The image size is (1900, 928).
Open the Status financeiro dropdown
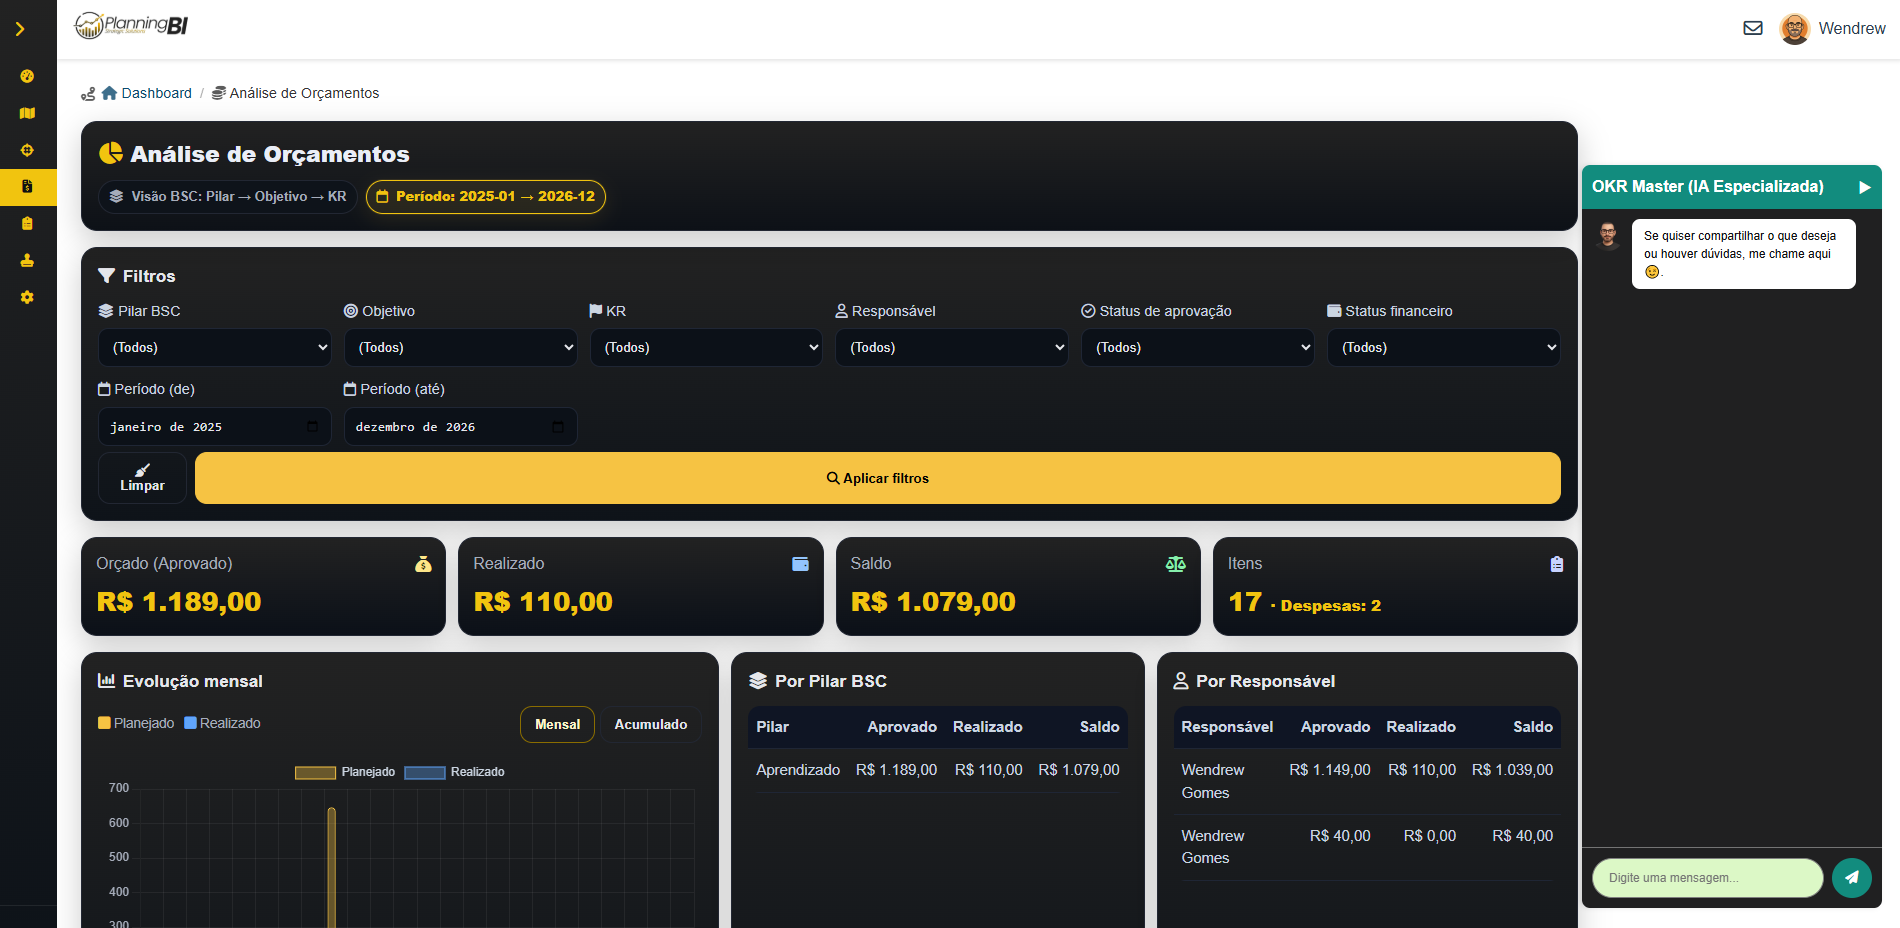pos(1443,347)
